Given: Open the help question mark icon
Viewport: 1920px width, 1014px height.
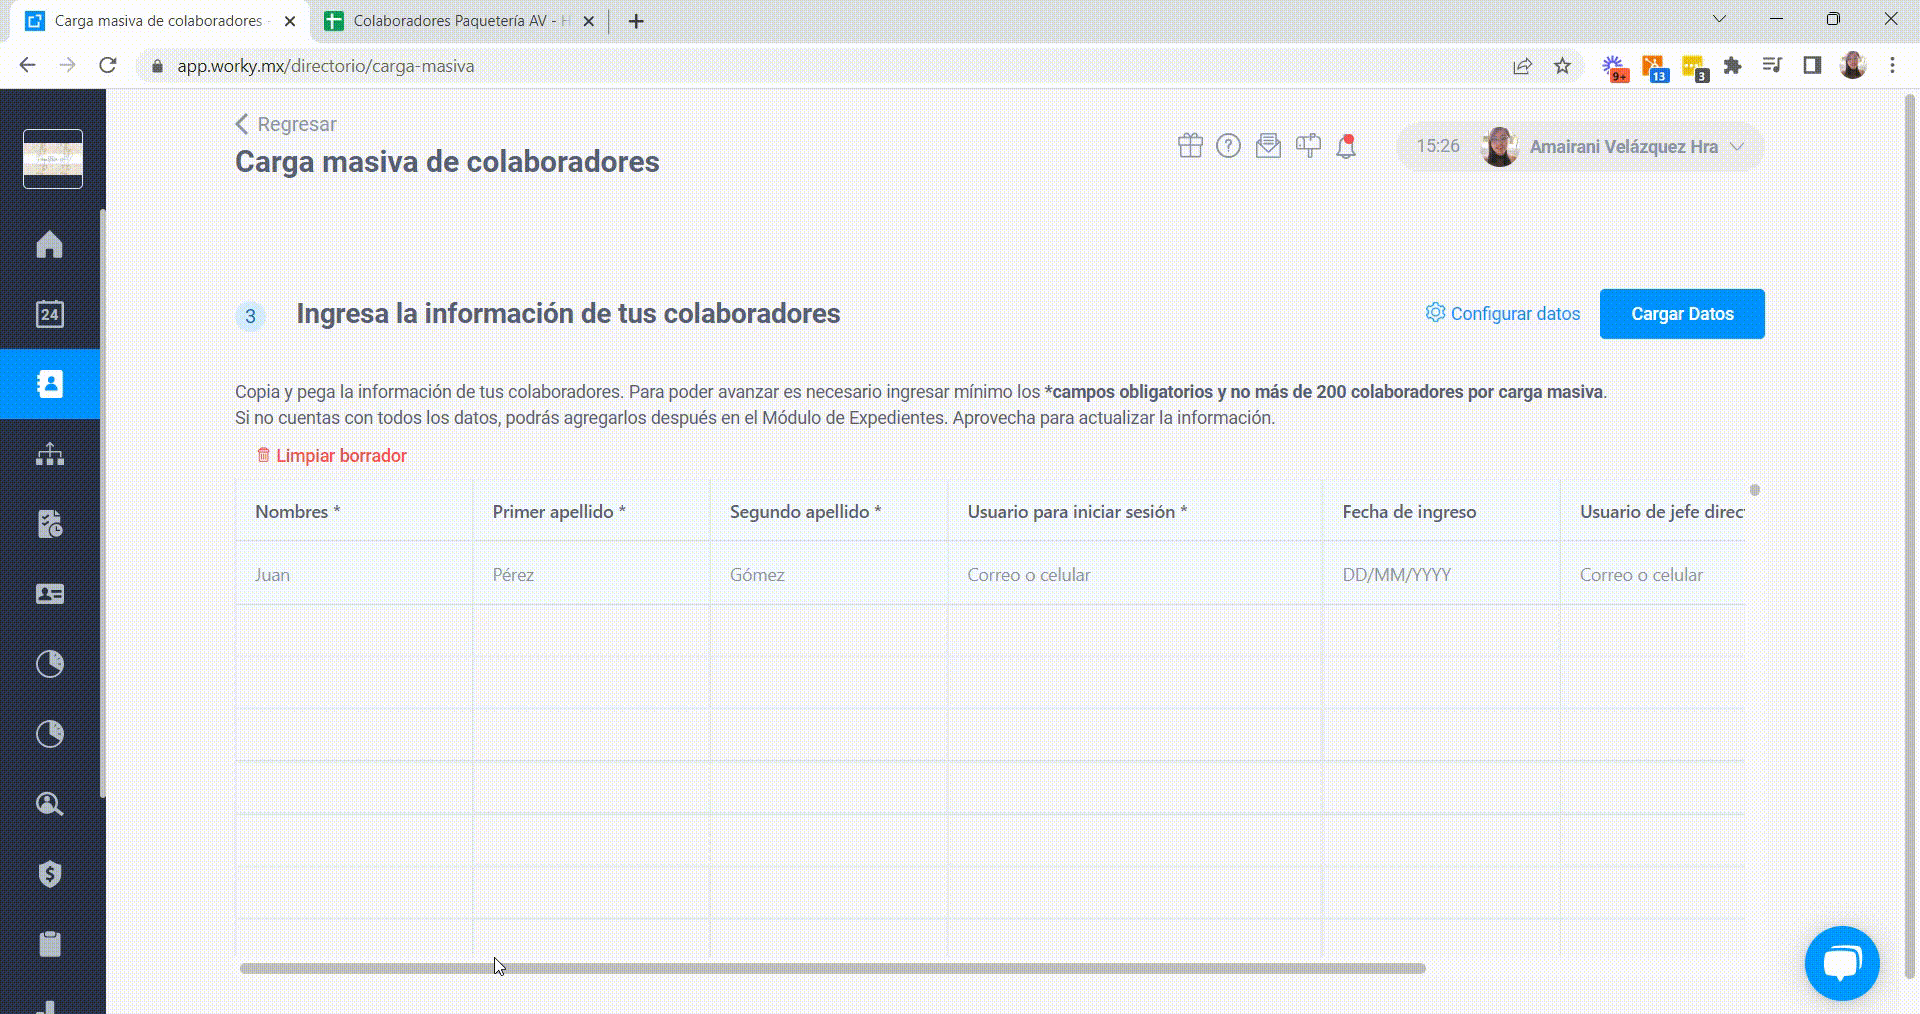Looking at the screenshot, I should 1228,146.
